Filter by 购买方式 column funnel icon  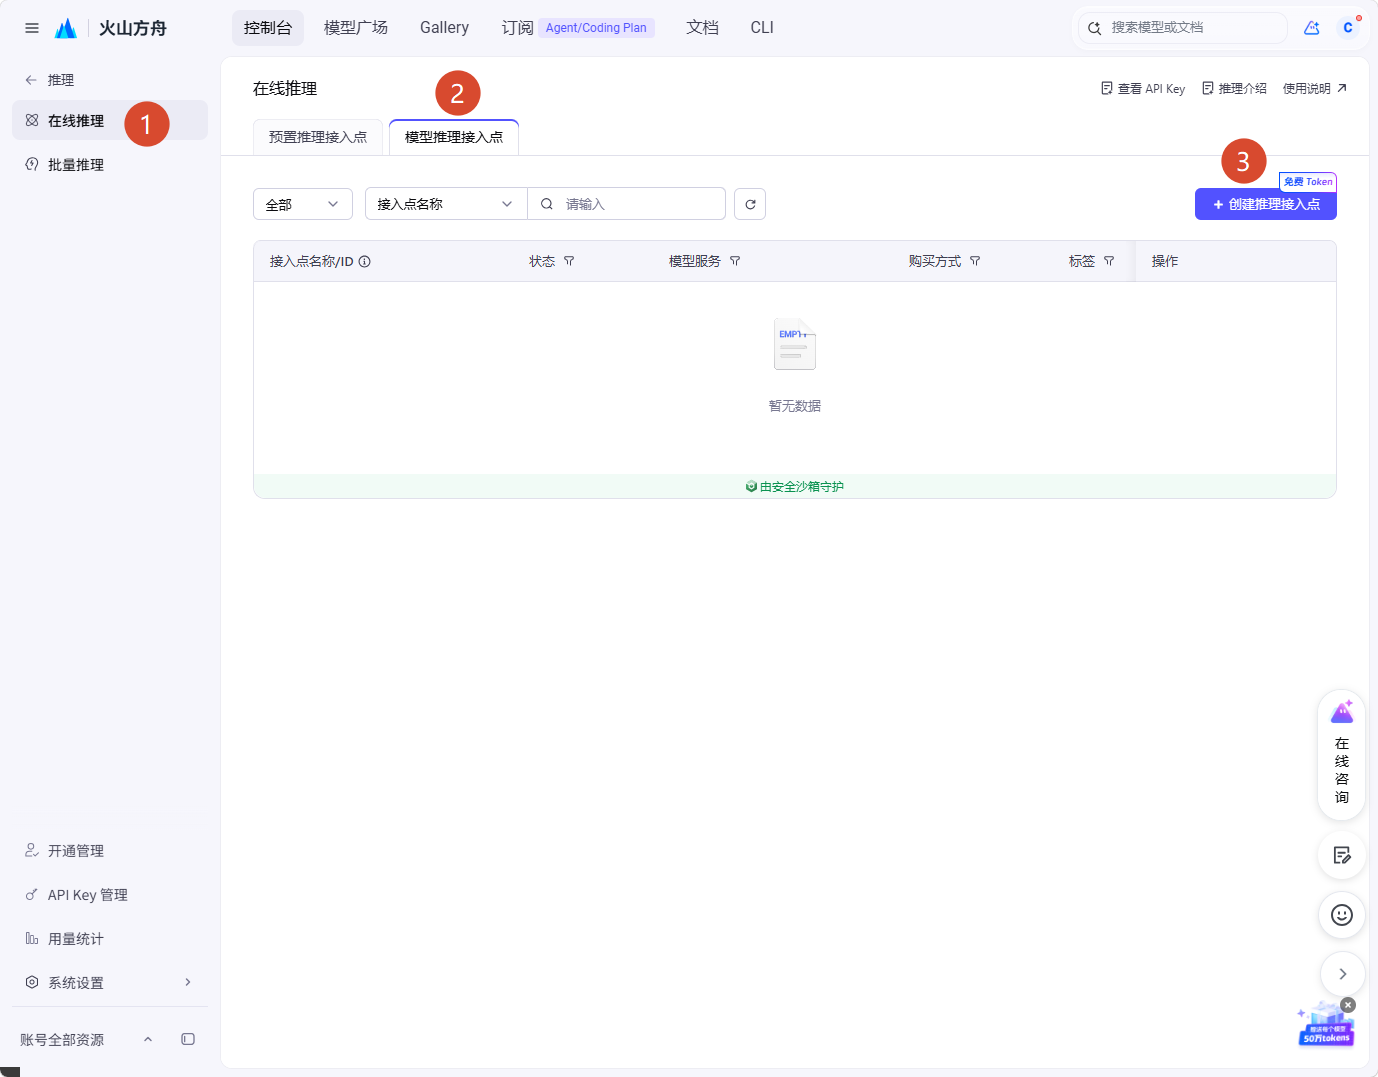pyautogui.click(x=975, y=261)
